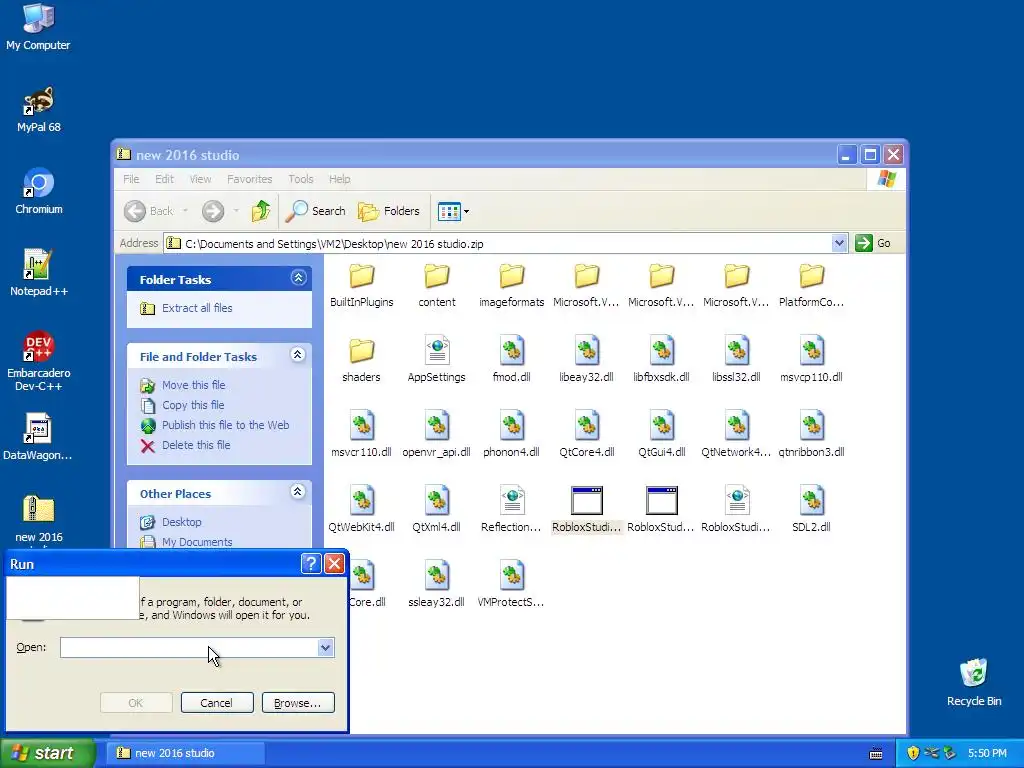Click new 2016 studio taskbar button
Image resolution: width=1024 pixels, height=768 pixels.
tap(185, 753)
